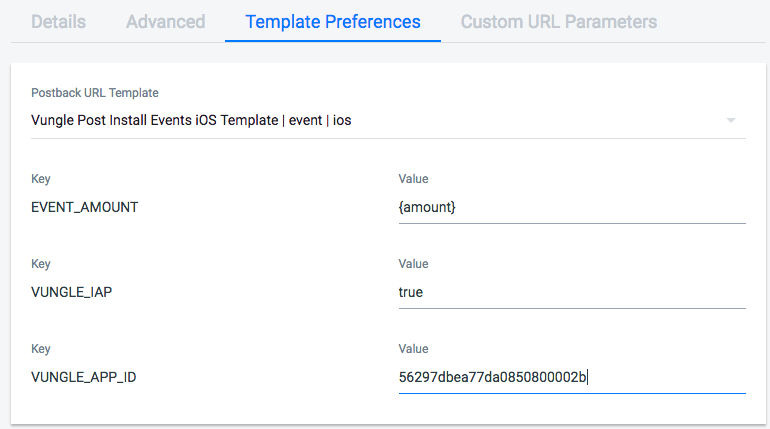770x429 pixels.
Task: Click the Key label above VUNGLE_IAP
Action: click(x=41, y=264)
